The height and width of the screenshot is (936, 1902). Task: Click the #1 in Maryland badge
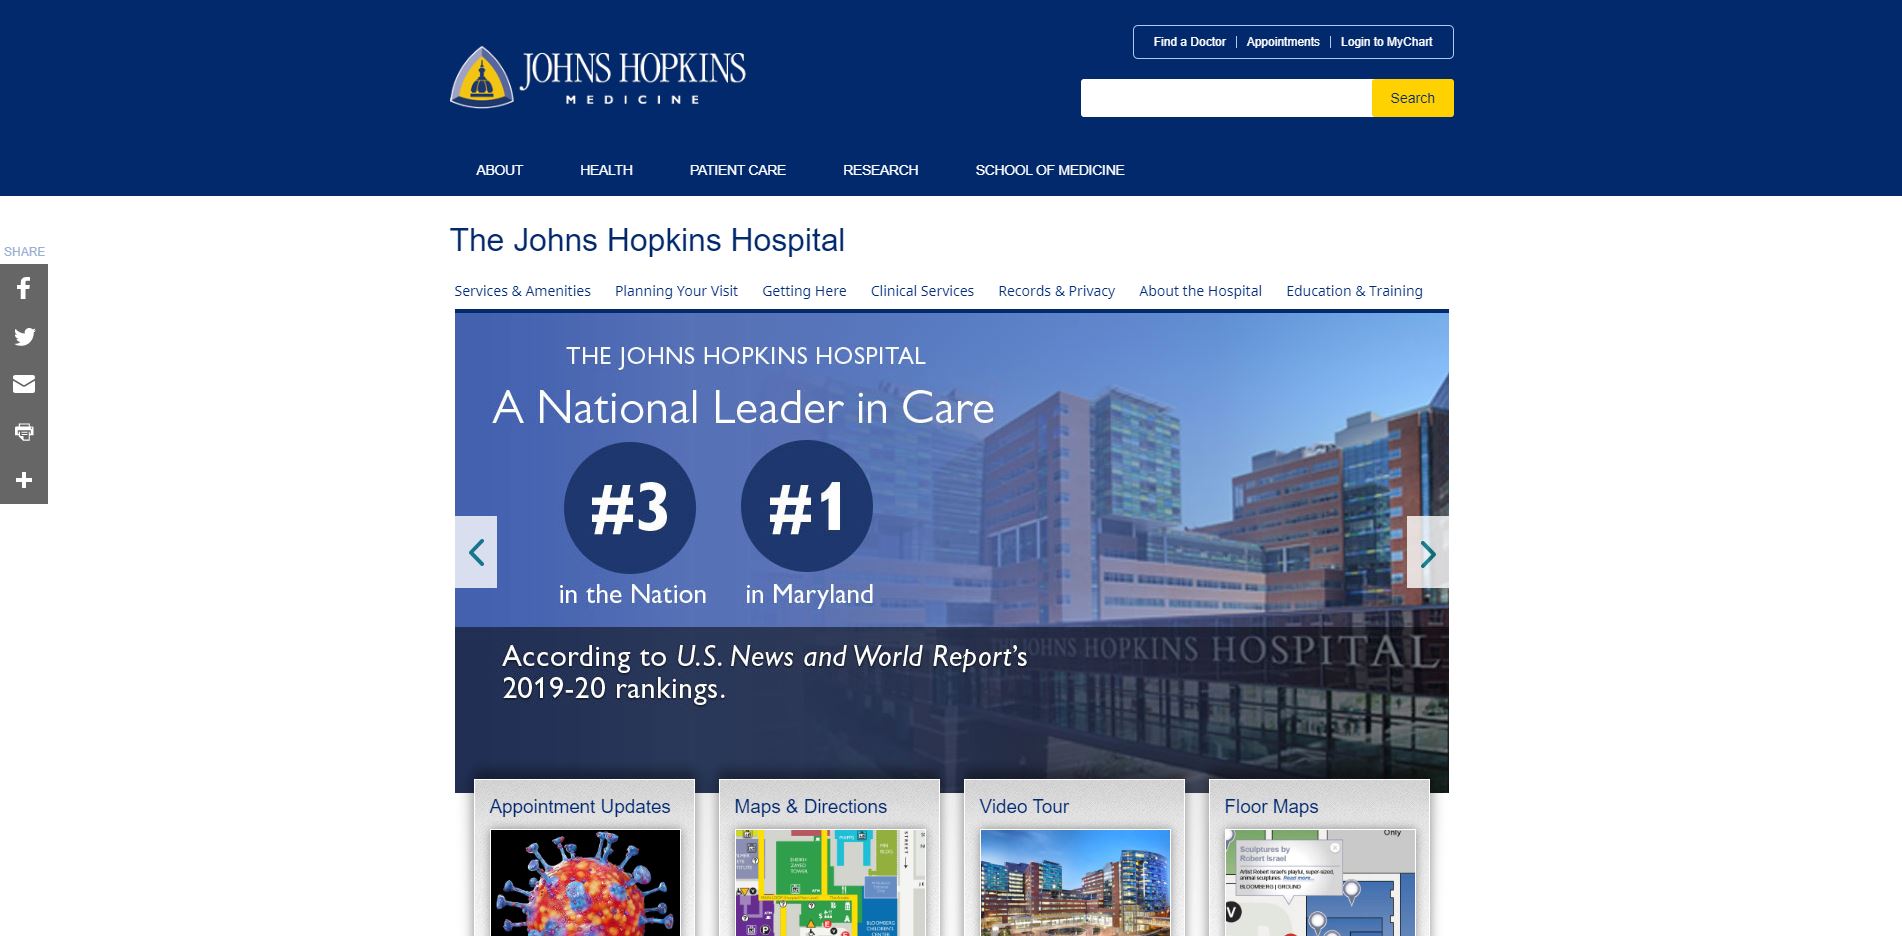click(x=807, y=507)
